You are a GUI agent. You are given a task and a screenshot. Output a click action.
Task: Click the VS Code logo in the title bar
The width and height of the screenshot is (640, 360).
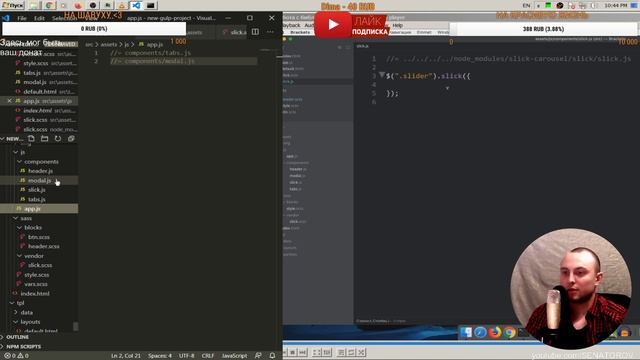click(6, 18)
